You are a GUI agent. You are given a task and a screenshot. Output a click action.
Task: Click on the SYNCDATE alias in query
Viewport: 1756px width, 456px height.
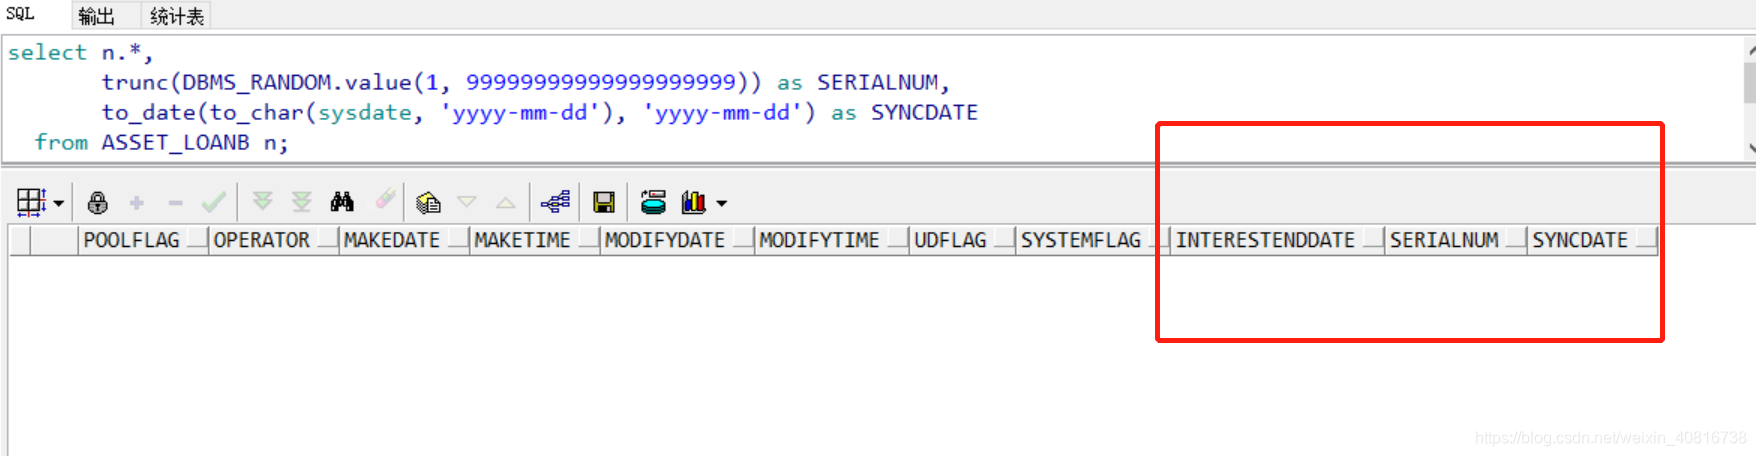pyautogui.click(x=924, y=112)
